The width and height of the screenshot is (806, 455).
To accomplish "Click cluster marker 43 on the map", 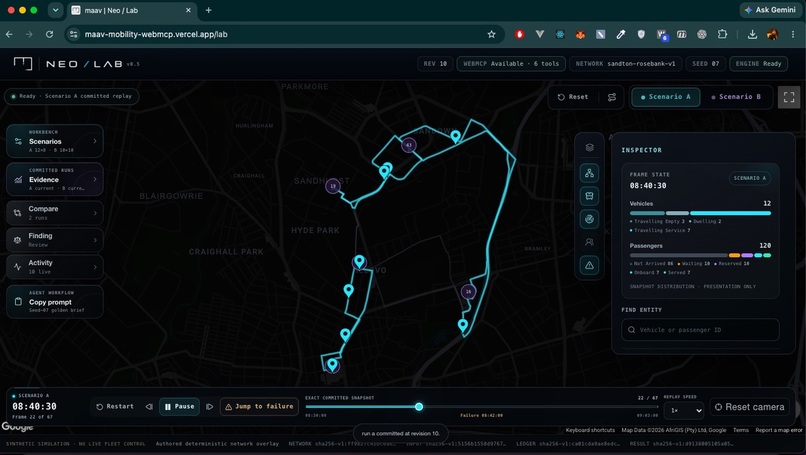I will [409, 145].
